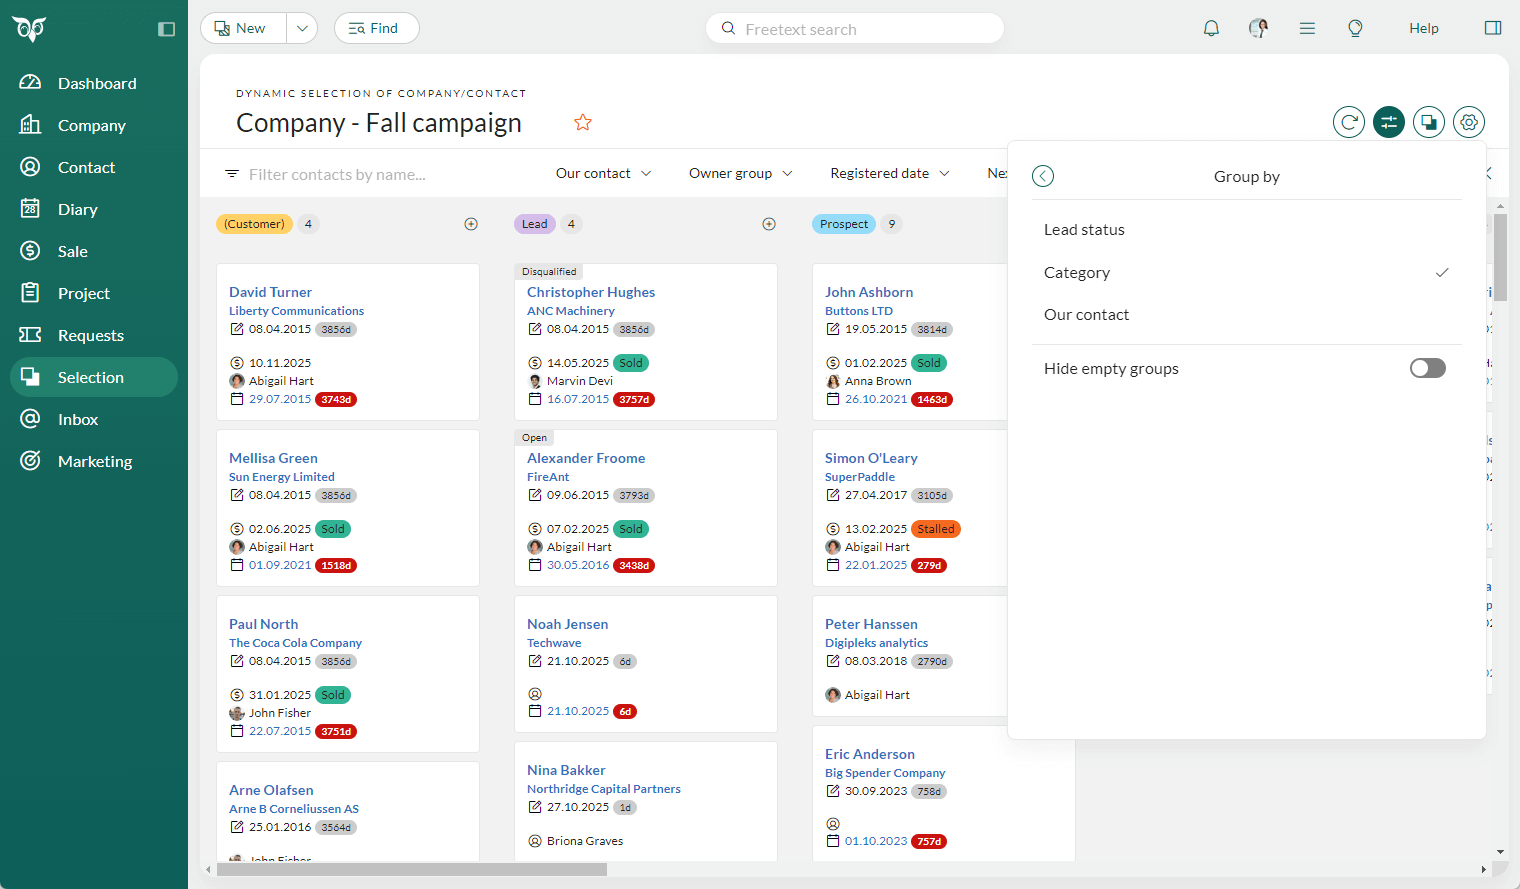Refresh the selection view
This screenshot has height=889, width=1520.
[x=1348, y=121]
